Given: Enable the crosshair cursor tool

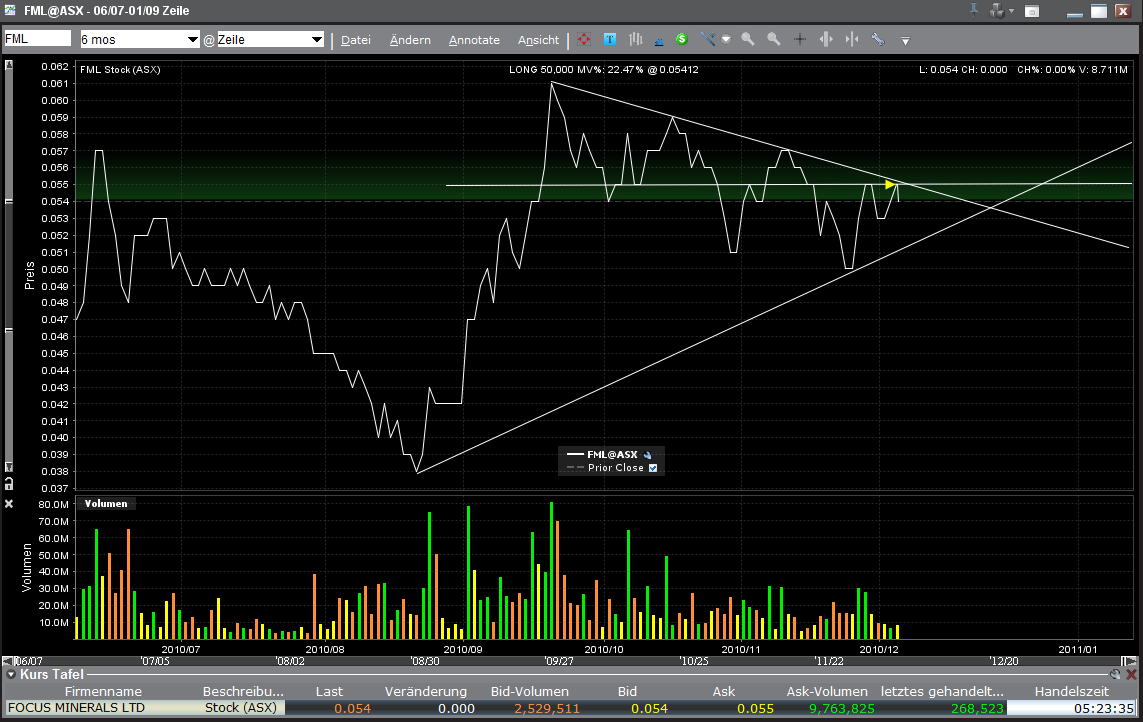Looking at the screenshot, I should (800, 39).
